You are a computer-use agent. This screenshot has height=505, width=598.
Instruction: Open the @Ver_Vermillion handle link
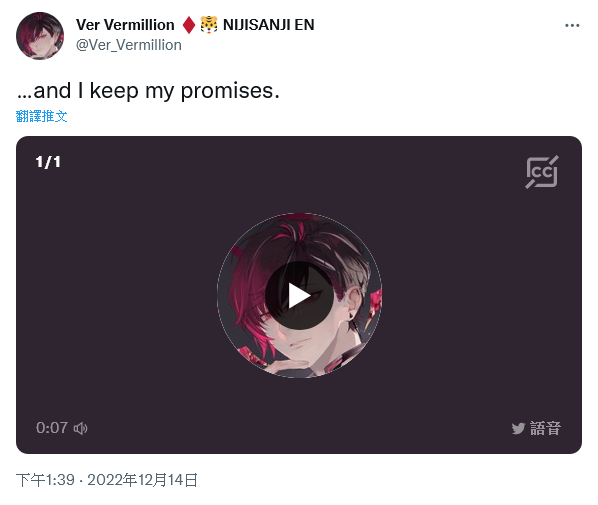tap(129, 45)
